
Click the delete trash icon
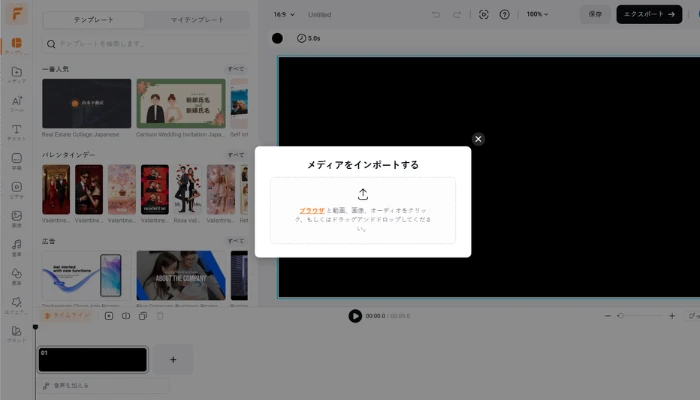click(x=160, y=316)
